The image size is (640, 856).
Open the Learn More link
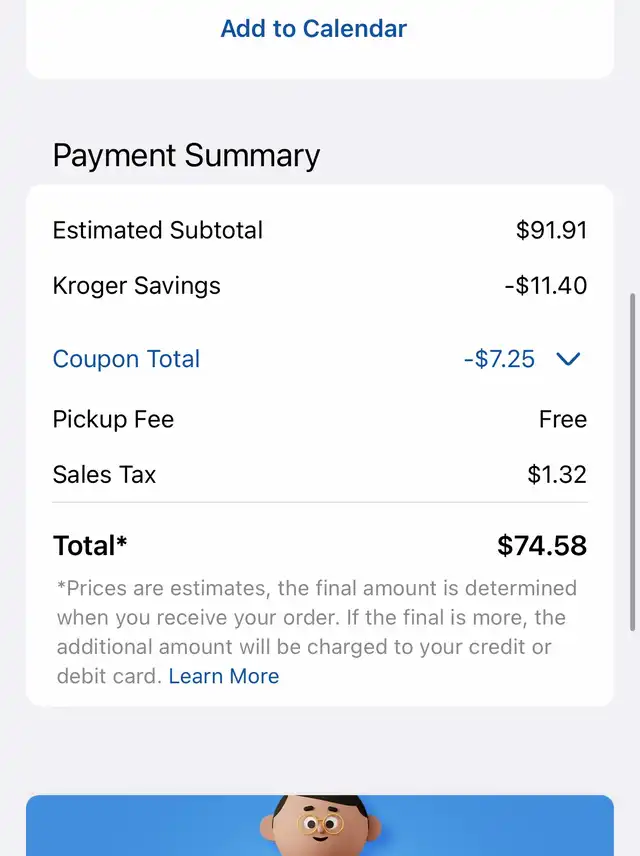[x=224, y=676]
